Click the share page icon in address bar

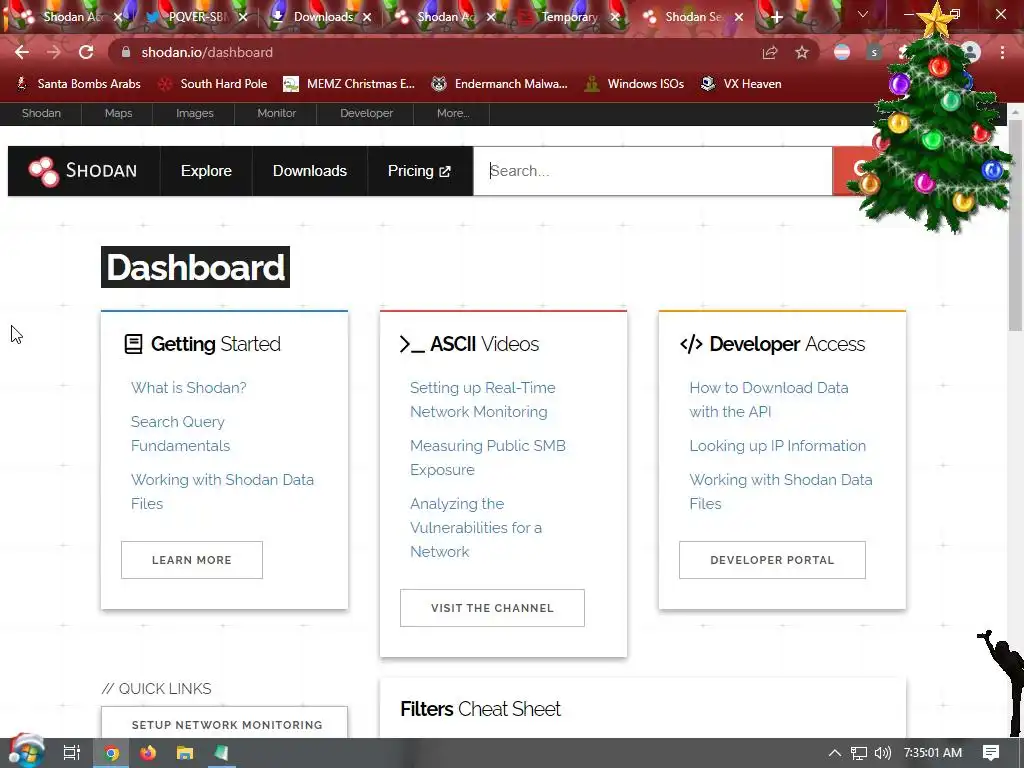770,52
